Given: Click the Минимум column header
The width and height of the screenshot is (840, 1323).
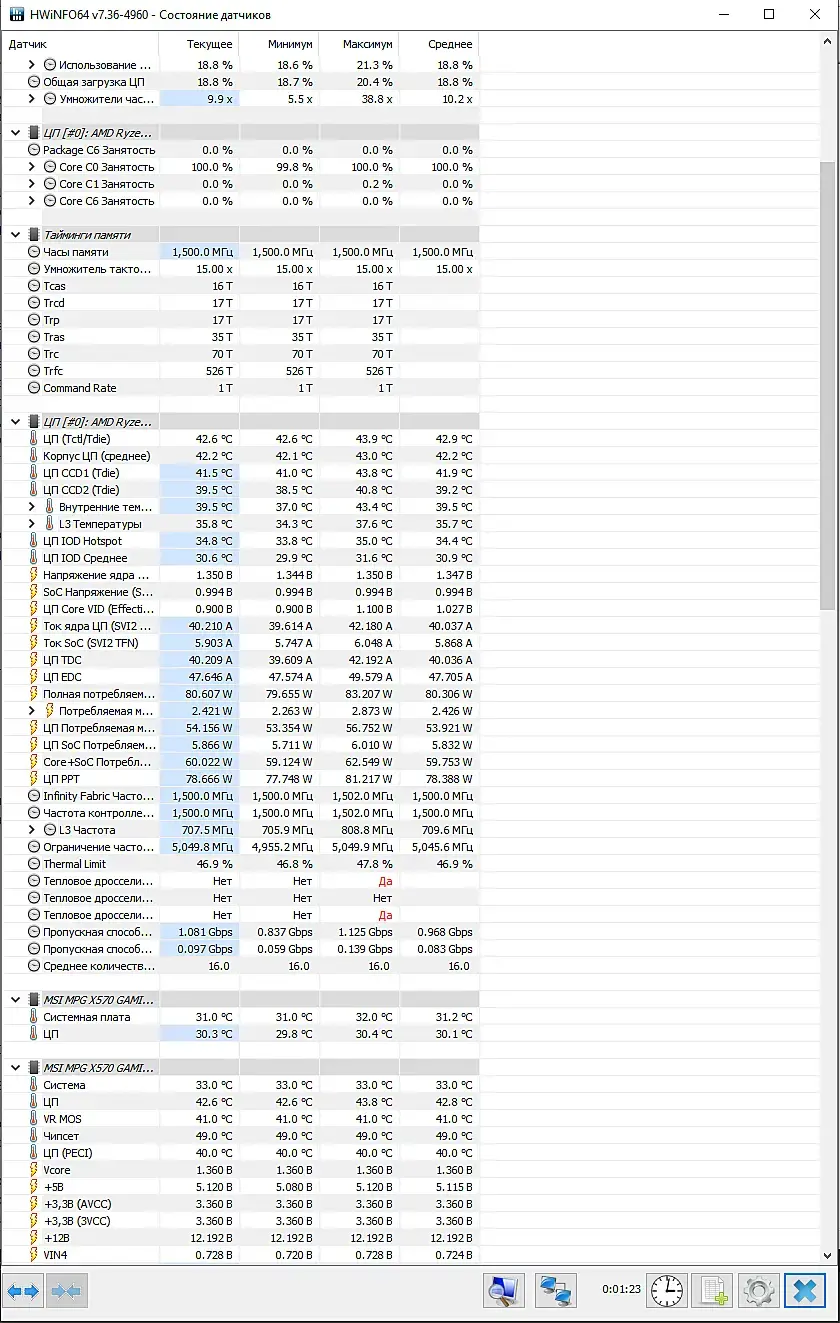Looking at the screenshot, I should click(279, 44).
